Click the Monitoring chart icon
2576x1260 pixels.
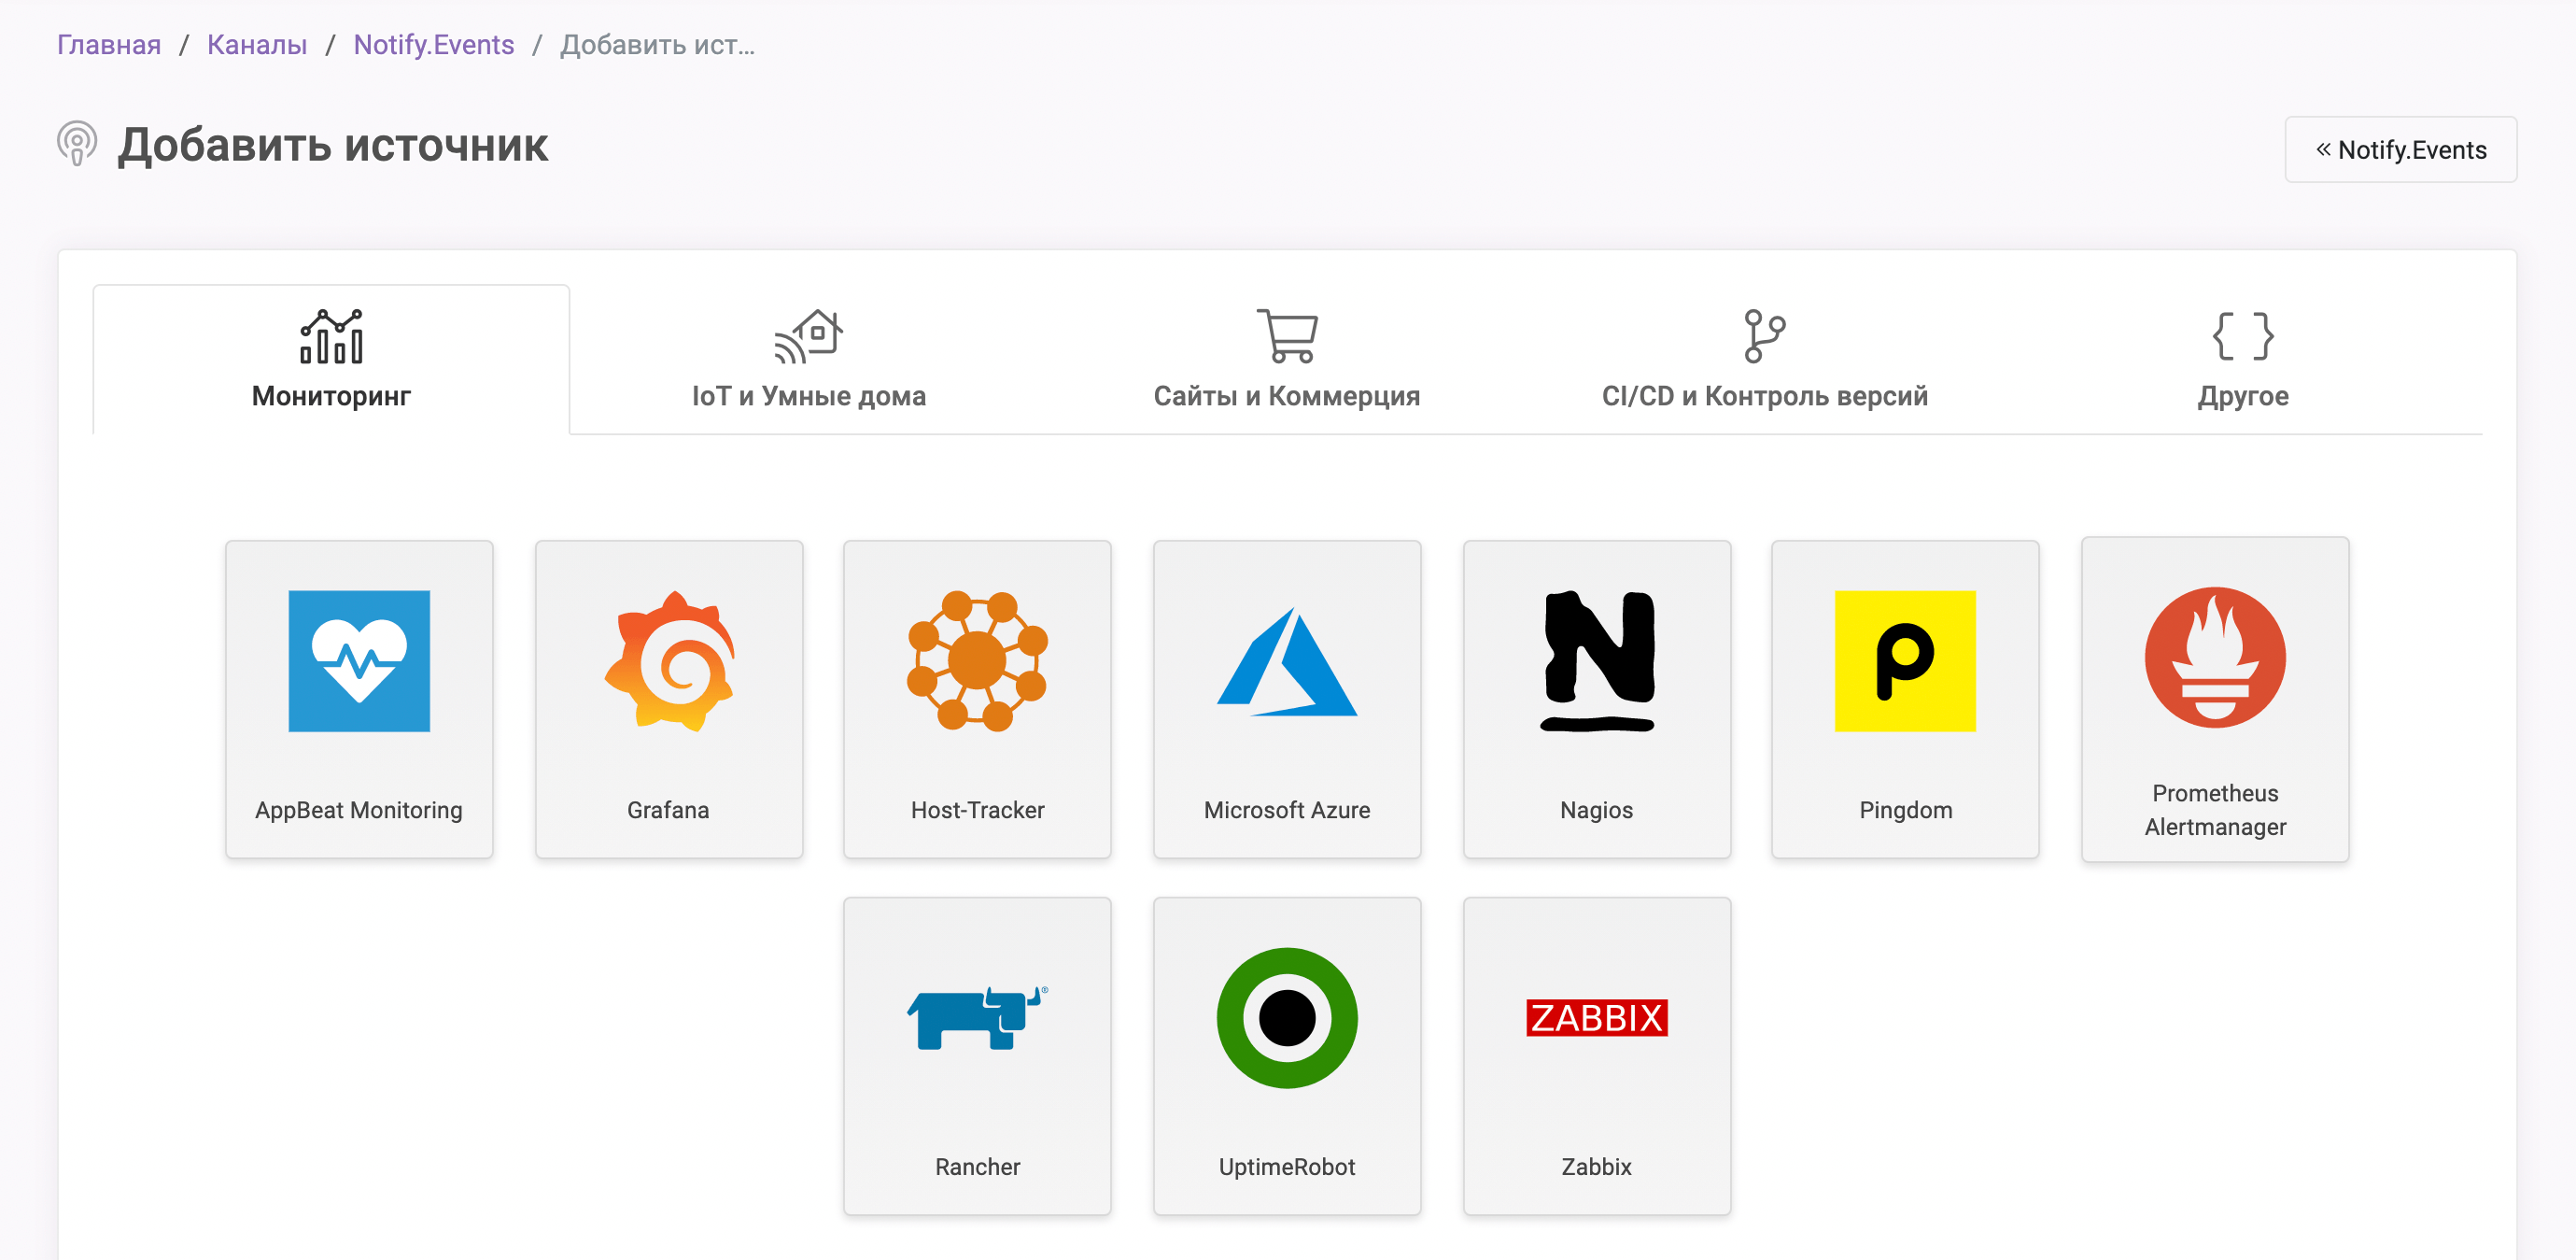pos(331,336)
